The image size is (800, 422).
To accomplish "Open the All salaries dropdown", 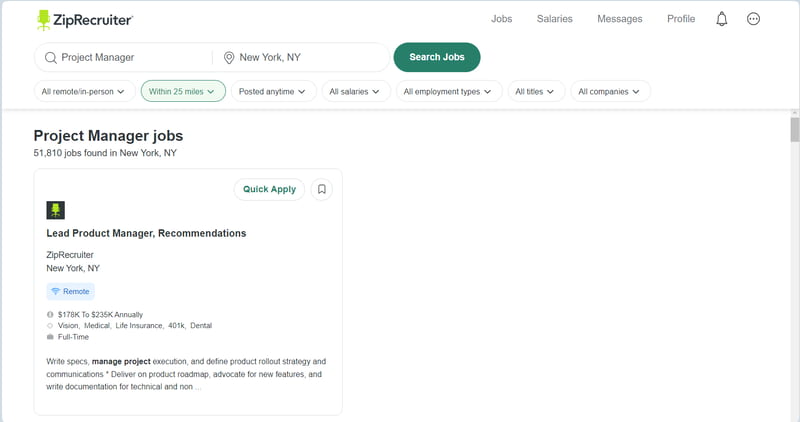I will pyautogui.click(x=356, y=91).
